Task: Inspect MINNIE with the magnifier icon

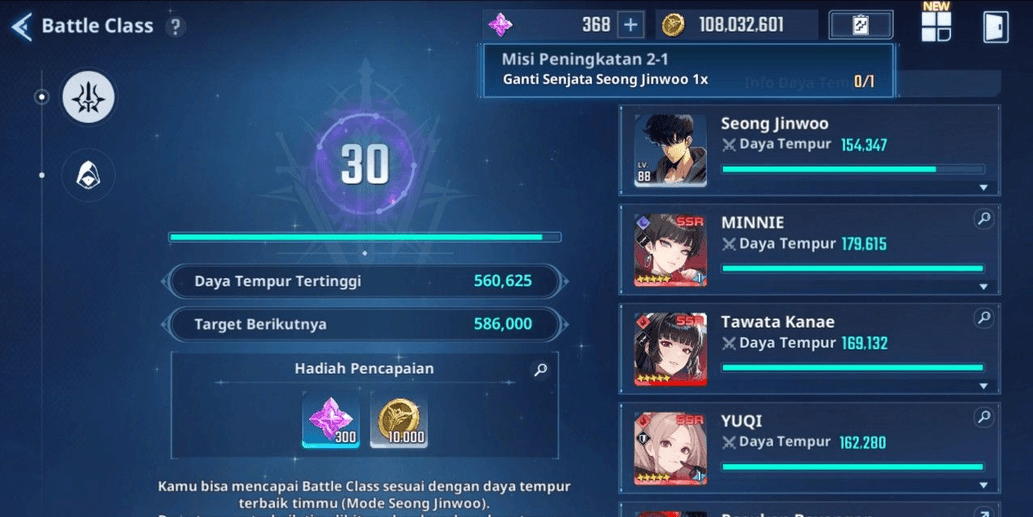Action: pyautogui.click(x=984, y=219)
